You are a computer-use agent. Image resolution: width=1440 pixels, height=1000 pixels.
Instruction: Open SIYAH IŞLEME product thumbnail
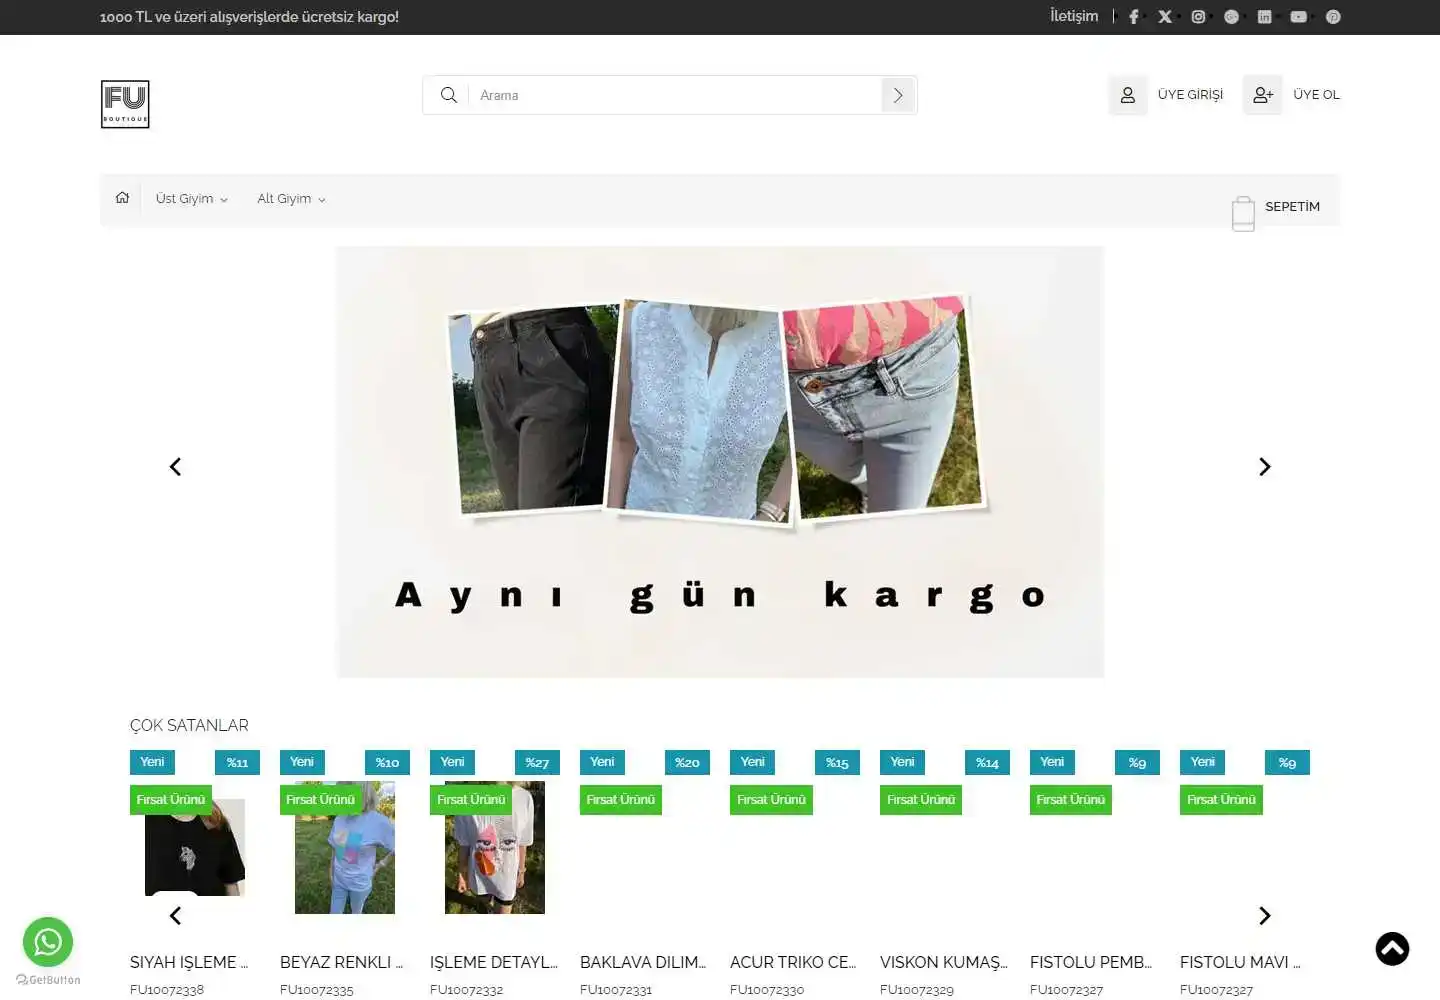tap(195, 847)
